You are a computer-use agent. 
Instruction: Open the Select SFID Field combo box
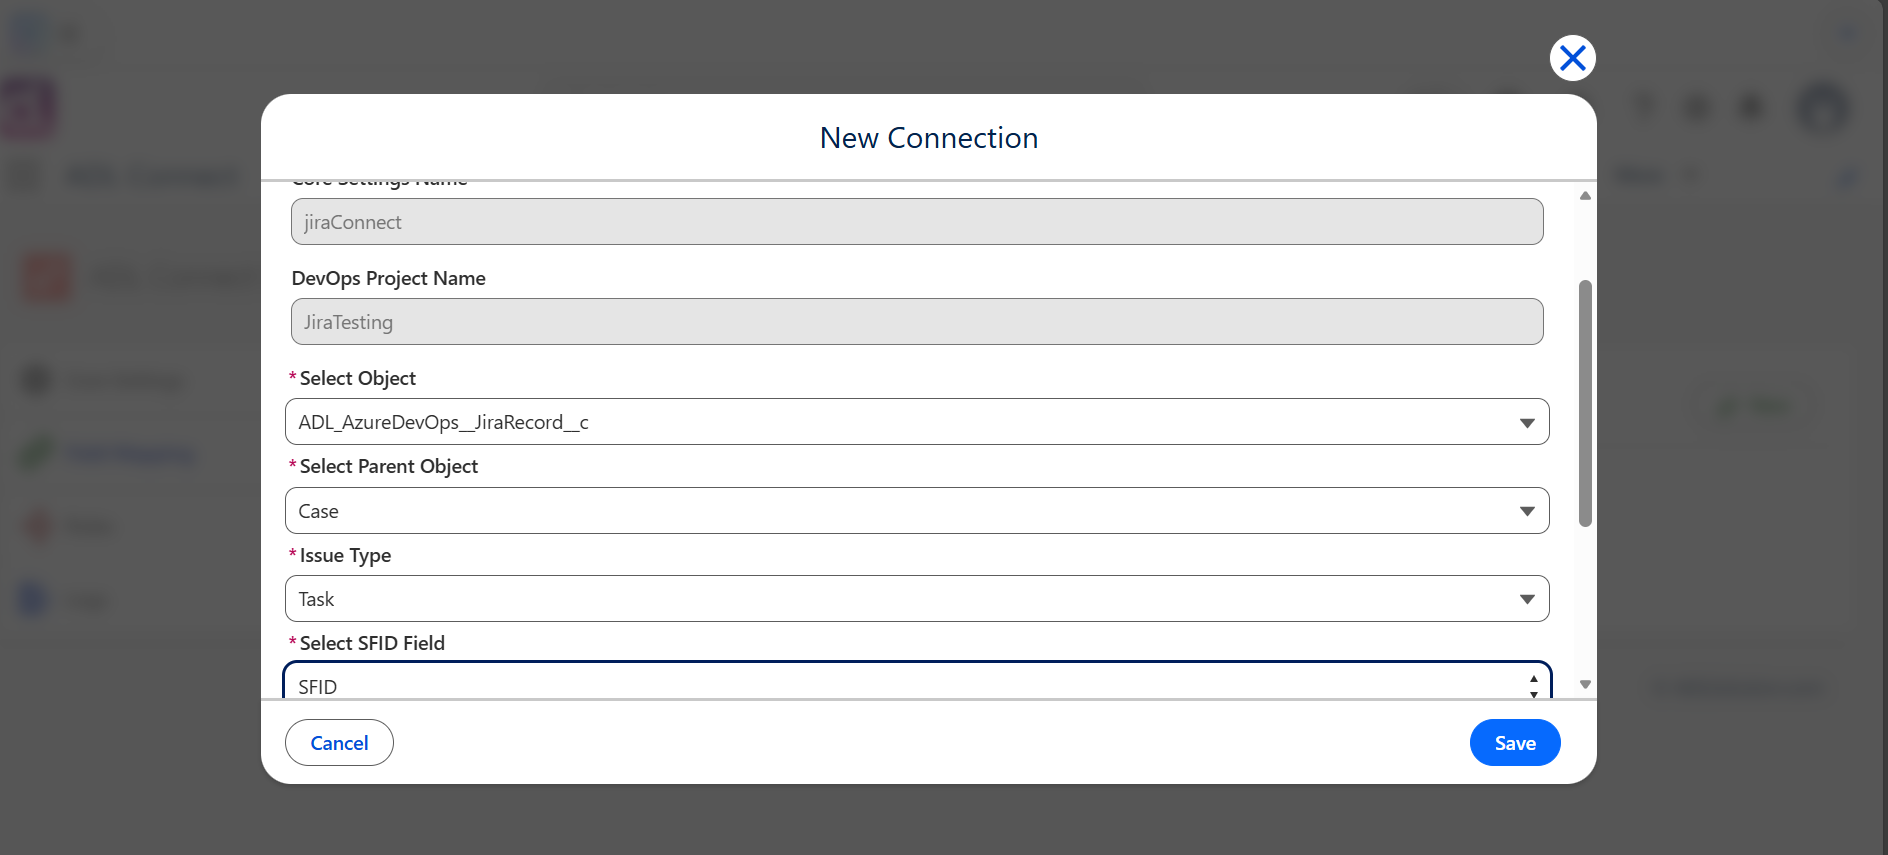pyautogui.click(x=917, y=681)
